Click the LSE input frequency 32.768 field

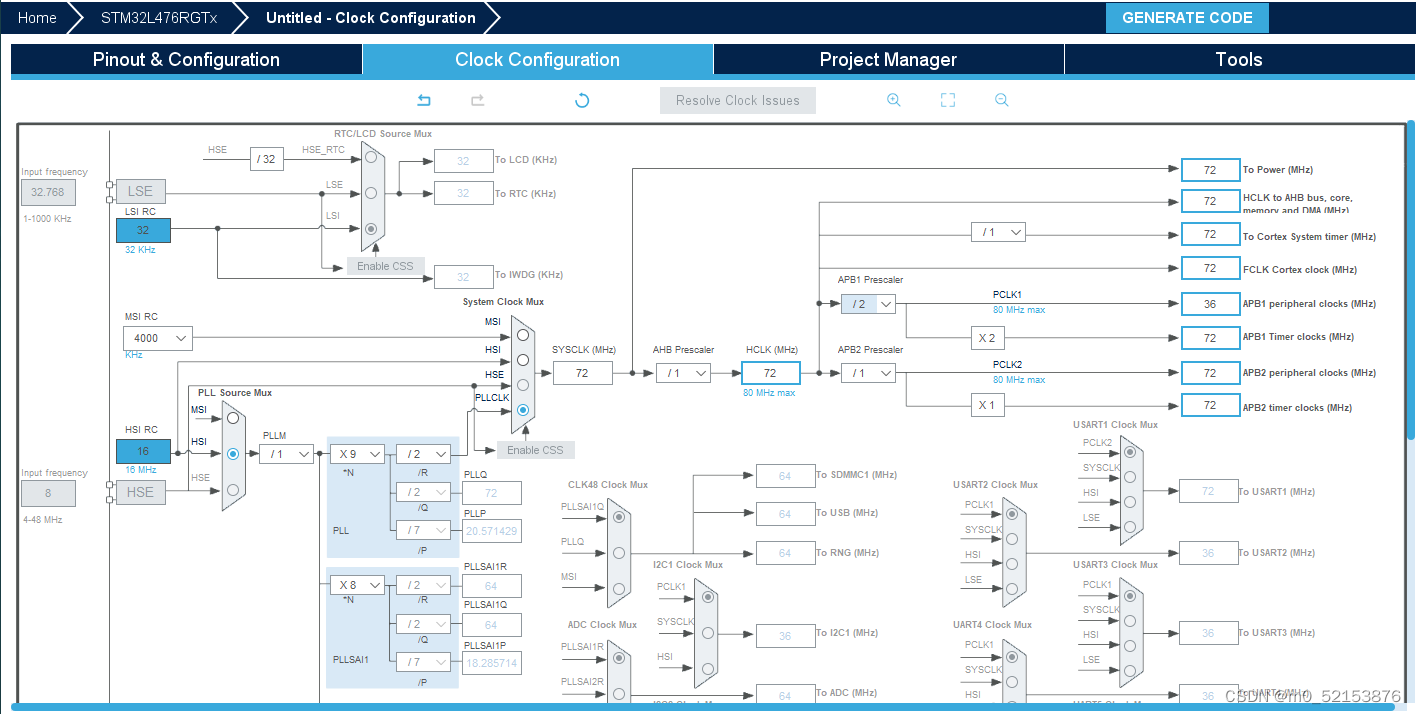[48, 192]
